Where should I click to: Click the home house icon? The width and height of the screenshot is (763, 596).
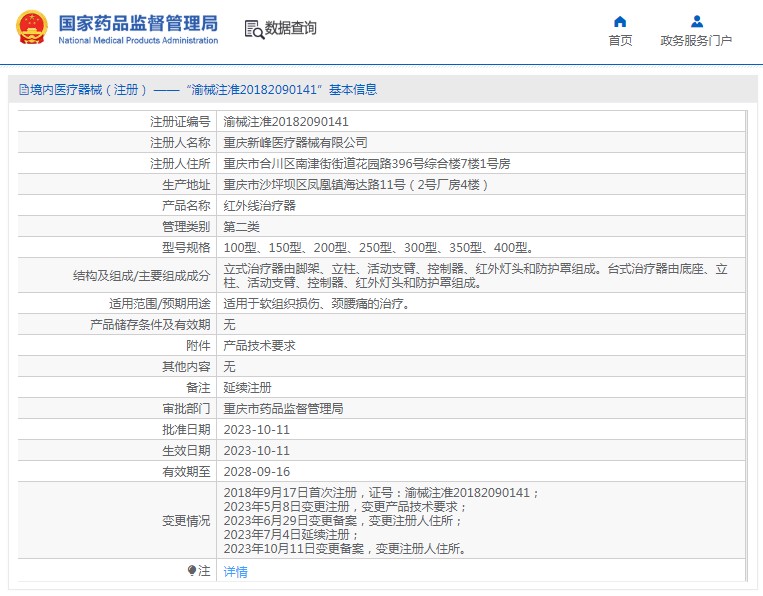coord(620,21)
